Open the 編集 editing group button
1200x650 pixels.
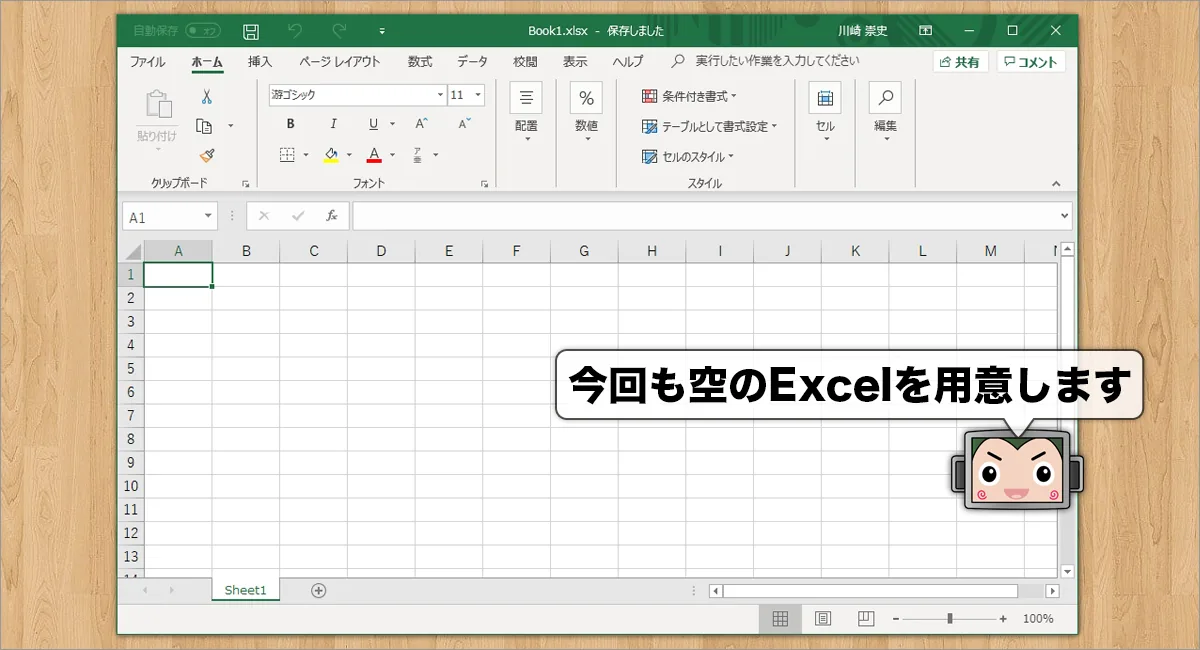click(885, 112)
